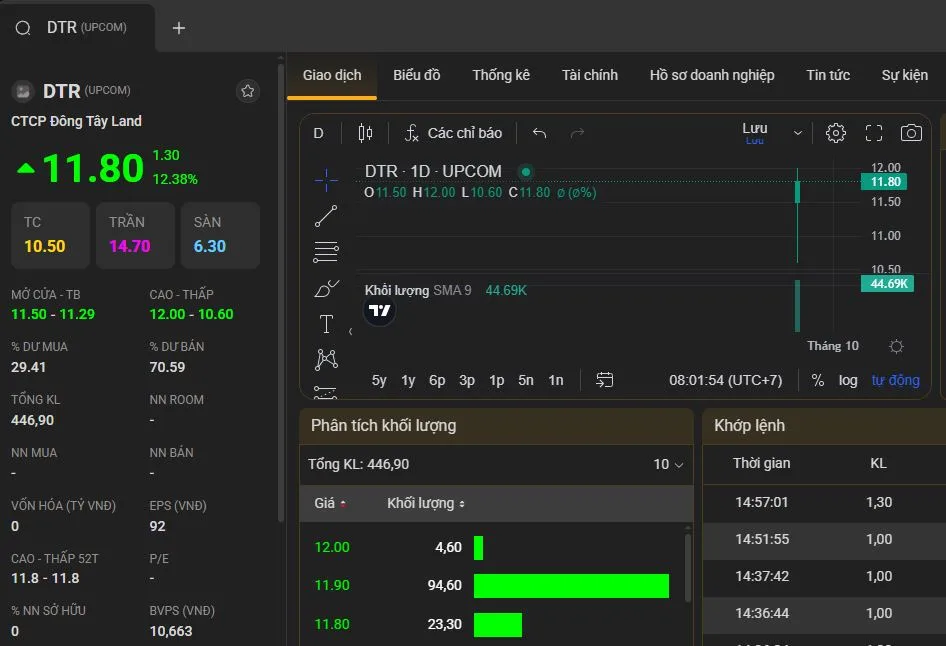
Task: Sort by Giá column
Action: (329, 503)
